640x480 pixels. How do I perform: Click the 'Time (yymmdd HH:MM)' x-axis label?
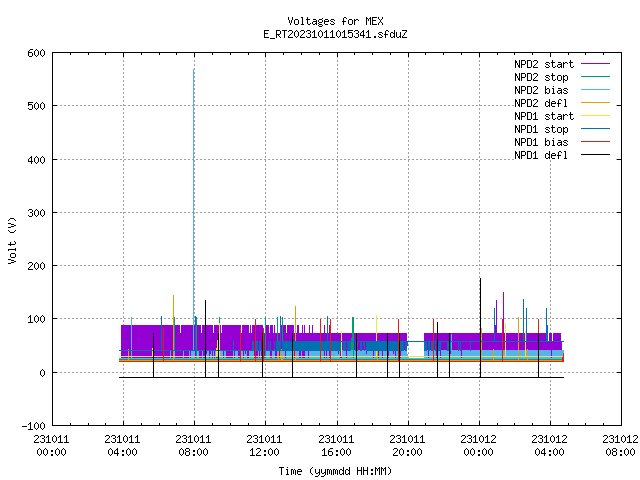coord(335,471)
